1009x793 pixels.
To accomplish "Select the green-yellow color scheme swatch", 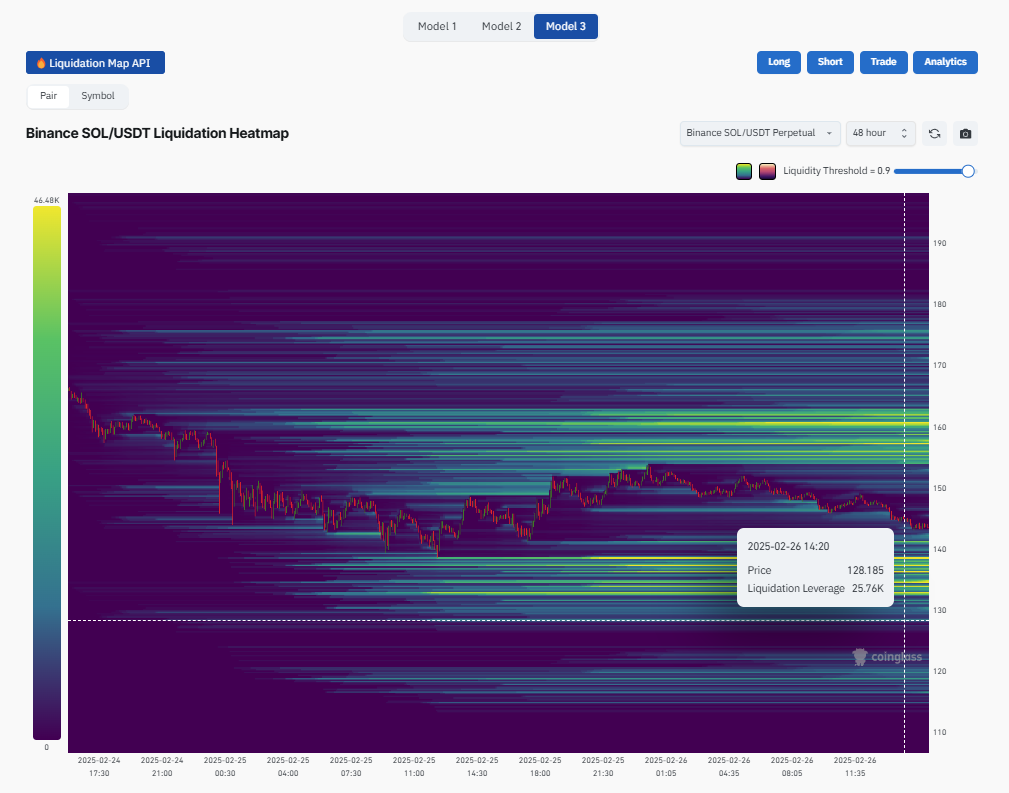I will [744, 171].
